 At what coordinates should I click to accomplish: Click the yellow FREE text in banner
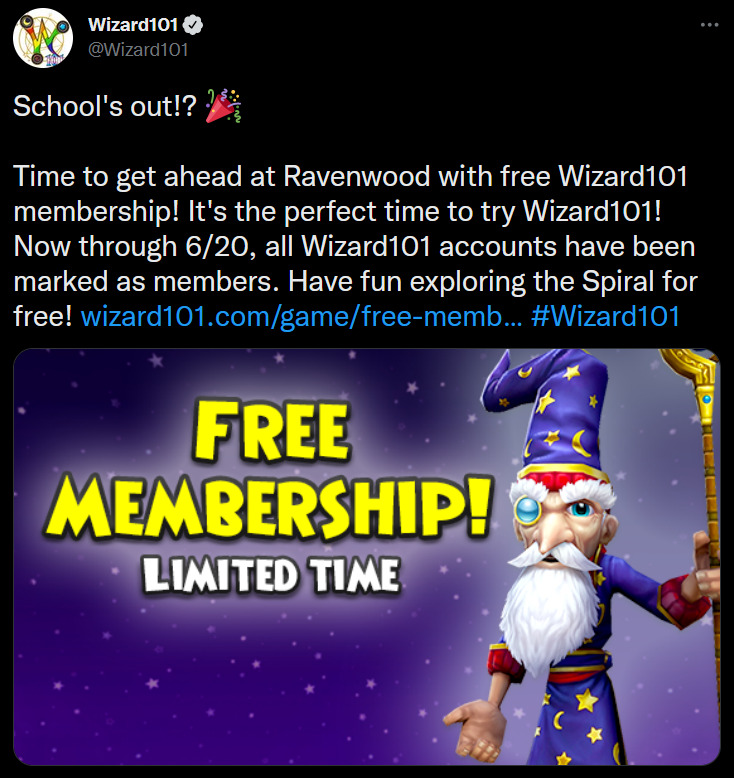[x=271, y=433]
